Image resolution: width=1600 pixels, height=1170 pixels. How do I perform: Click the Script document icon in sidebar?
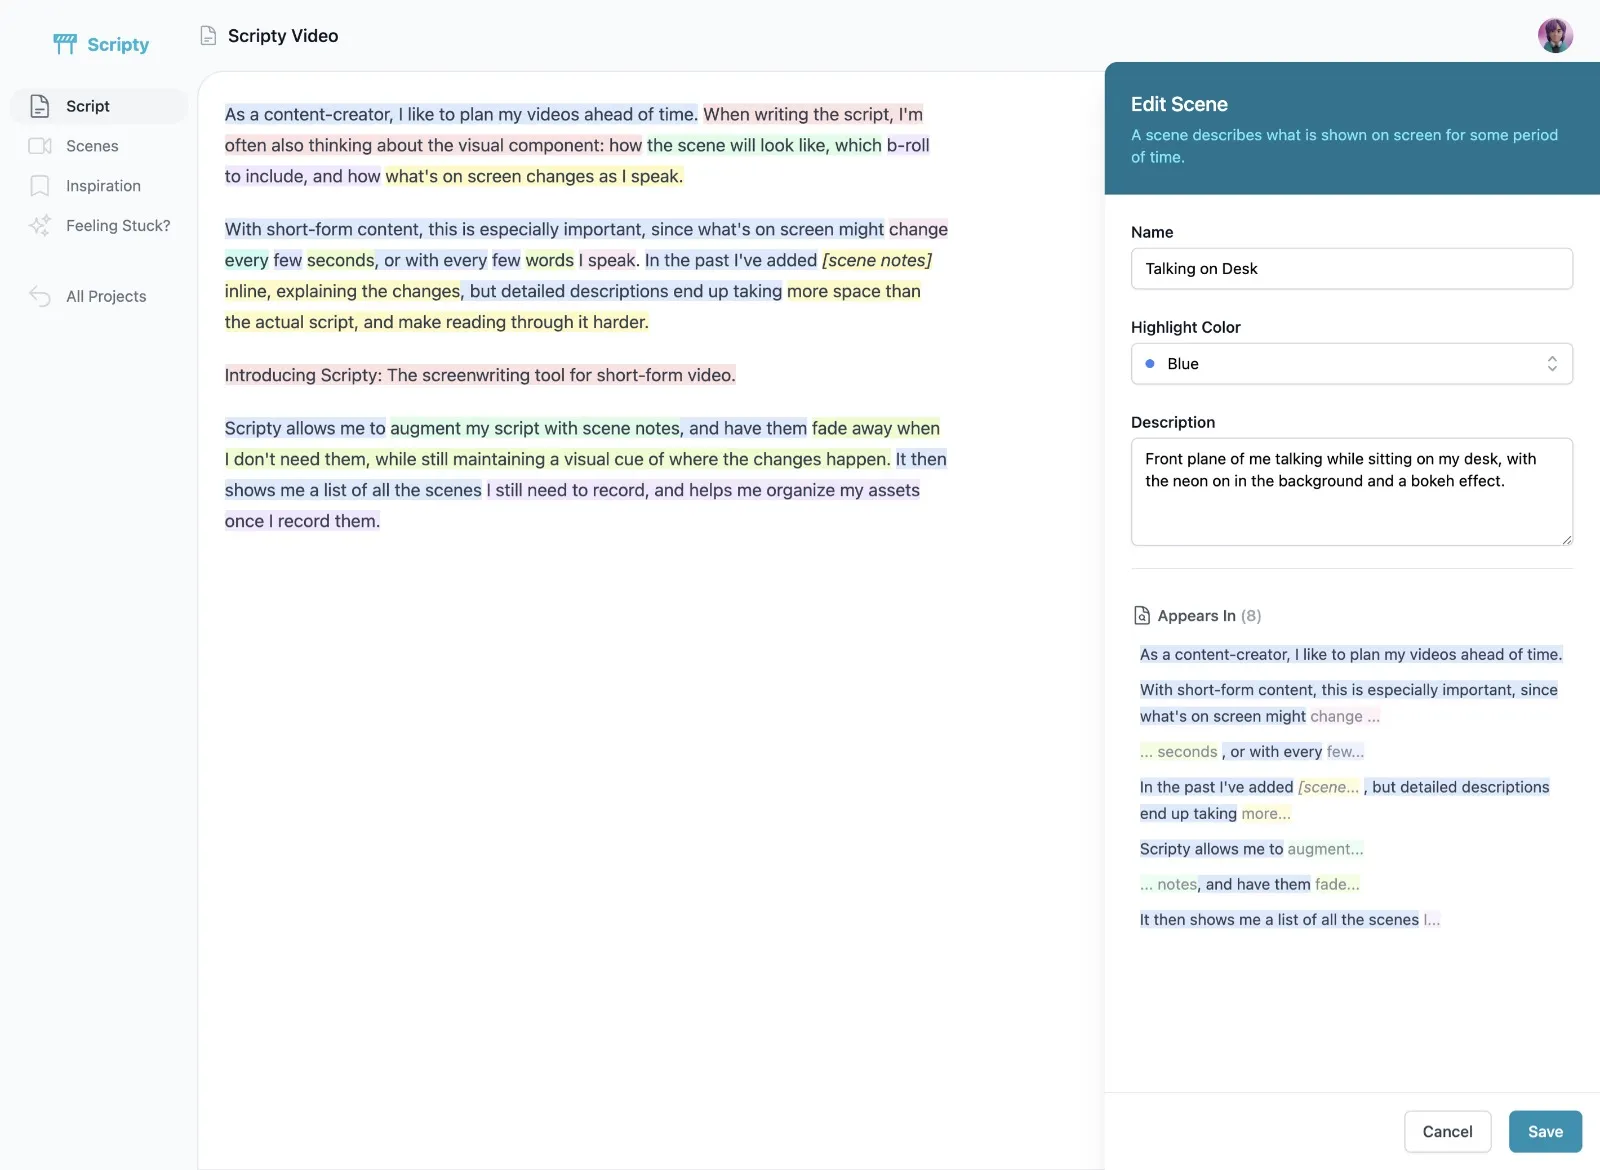40,106
